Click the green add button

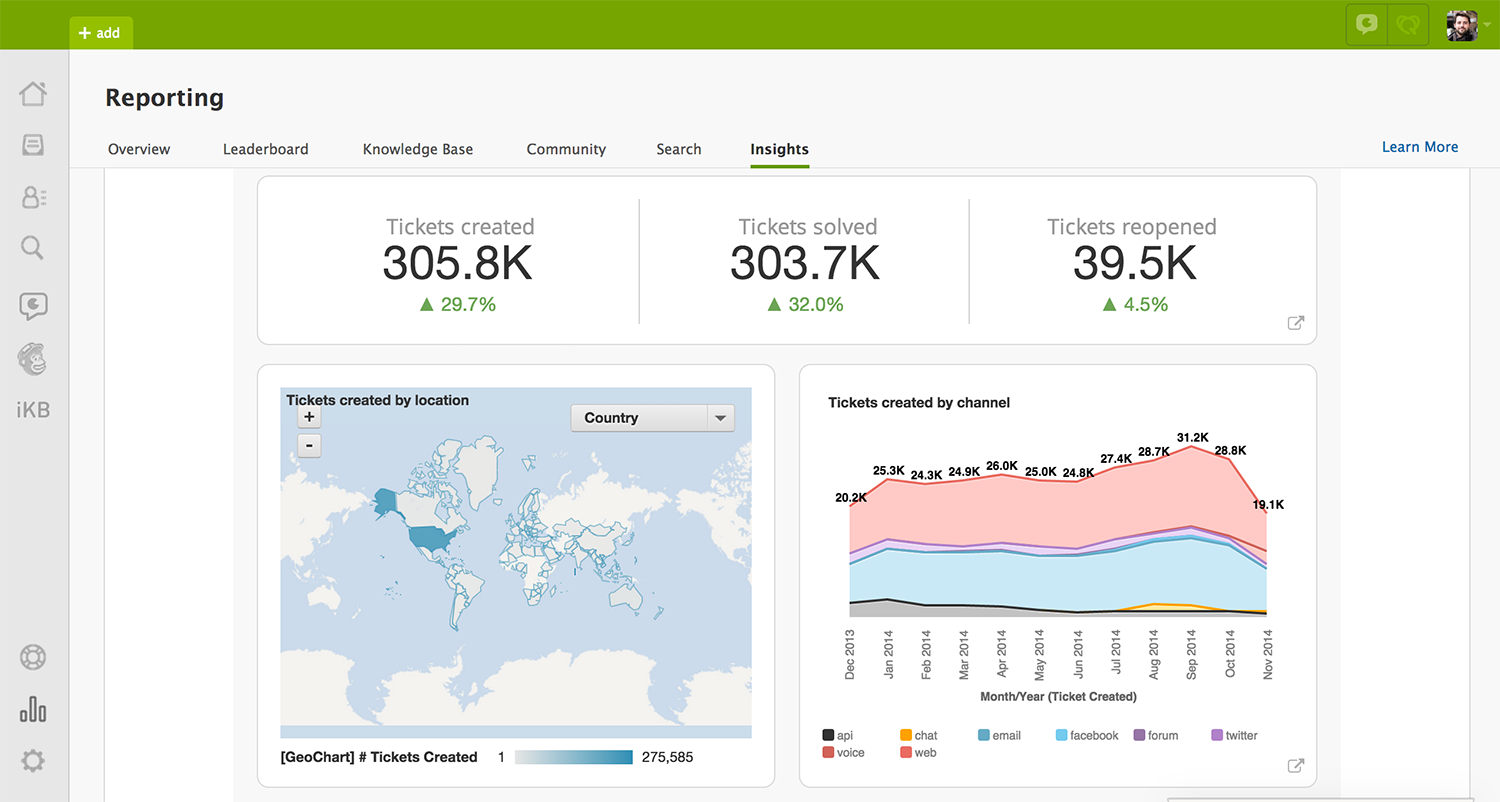(100, 33)
